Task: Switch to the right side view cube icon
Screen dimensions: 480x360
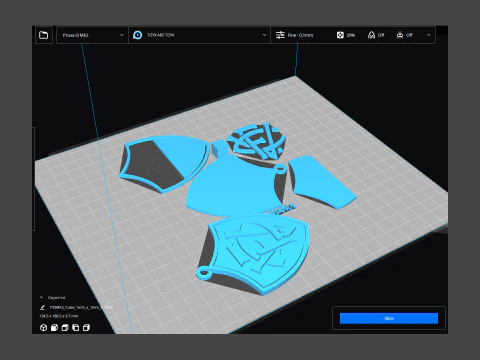Action: [x=86, y=328]
